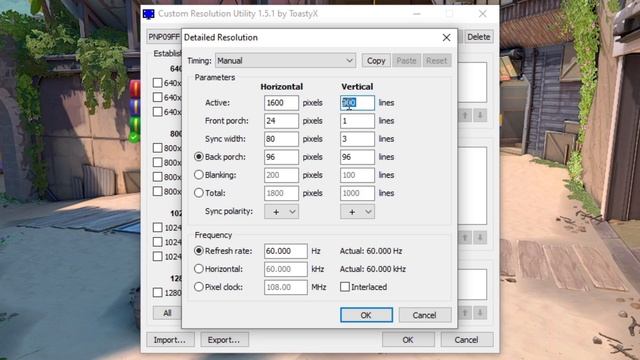
Task: Click Cancel at bottom of Custom Resolution Utility window
Action: click(467, 340)
